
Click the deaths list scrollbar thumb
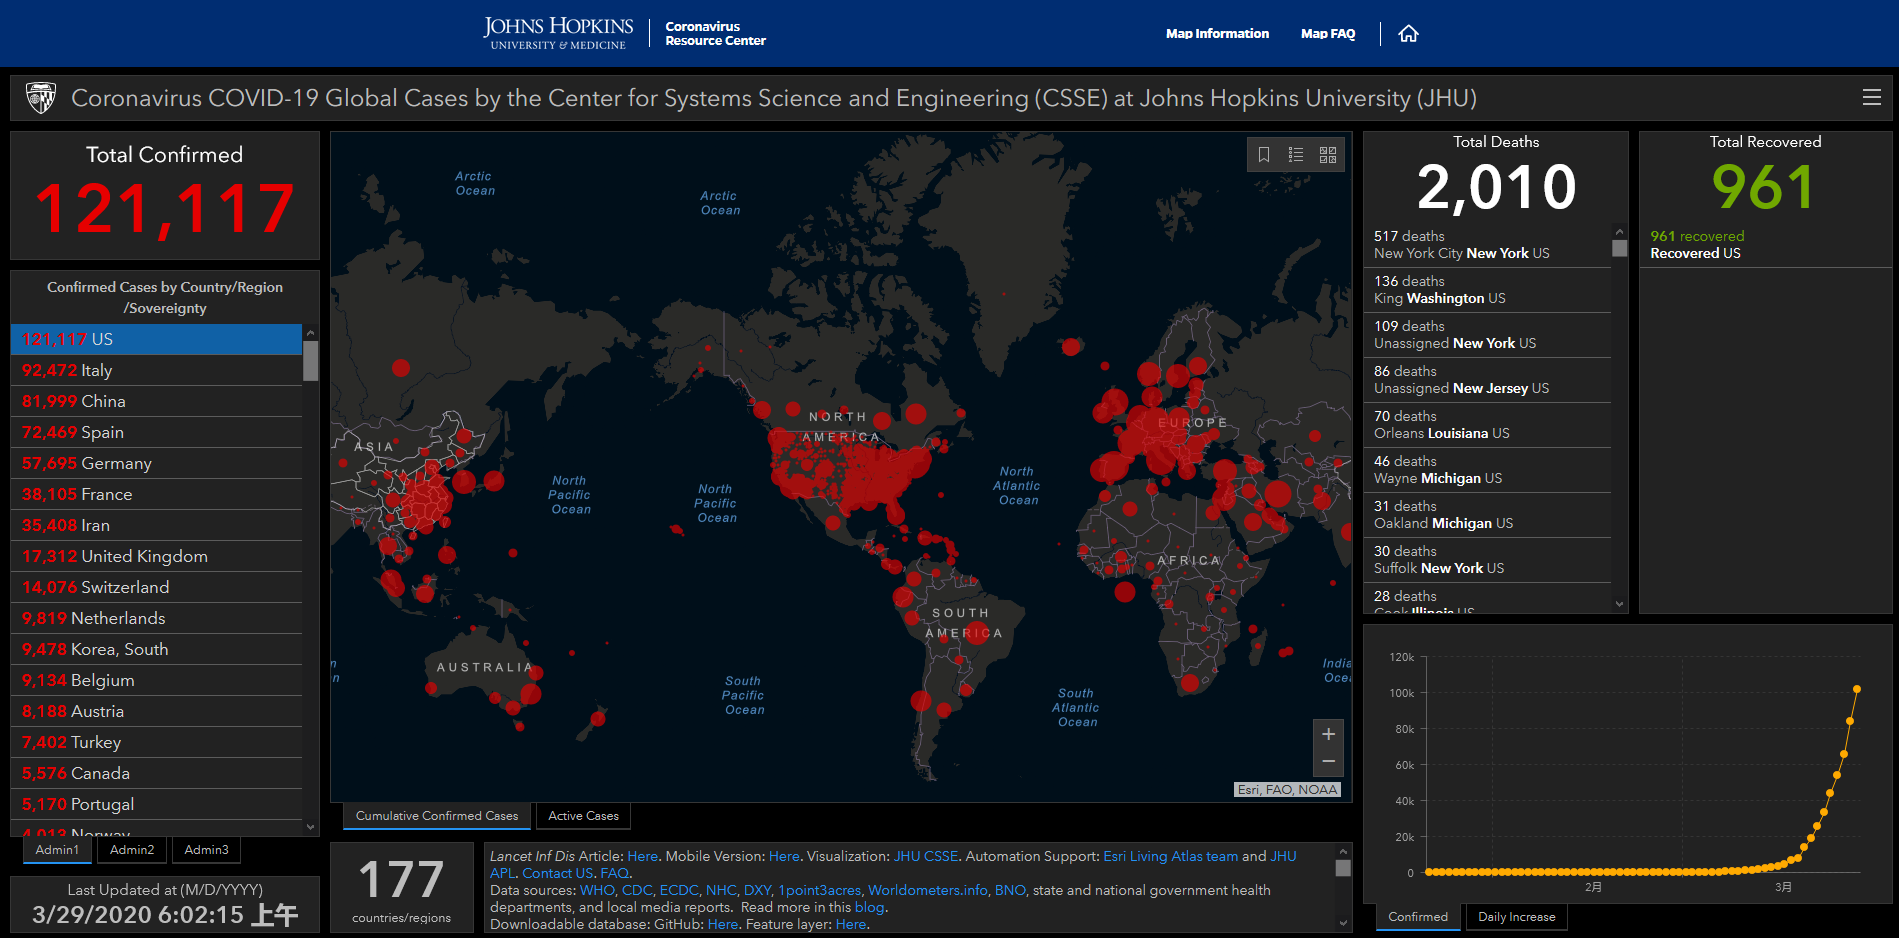[1620, 248]
